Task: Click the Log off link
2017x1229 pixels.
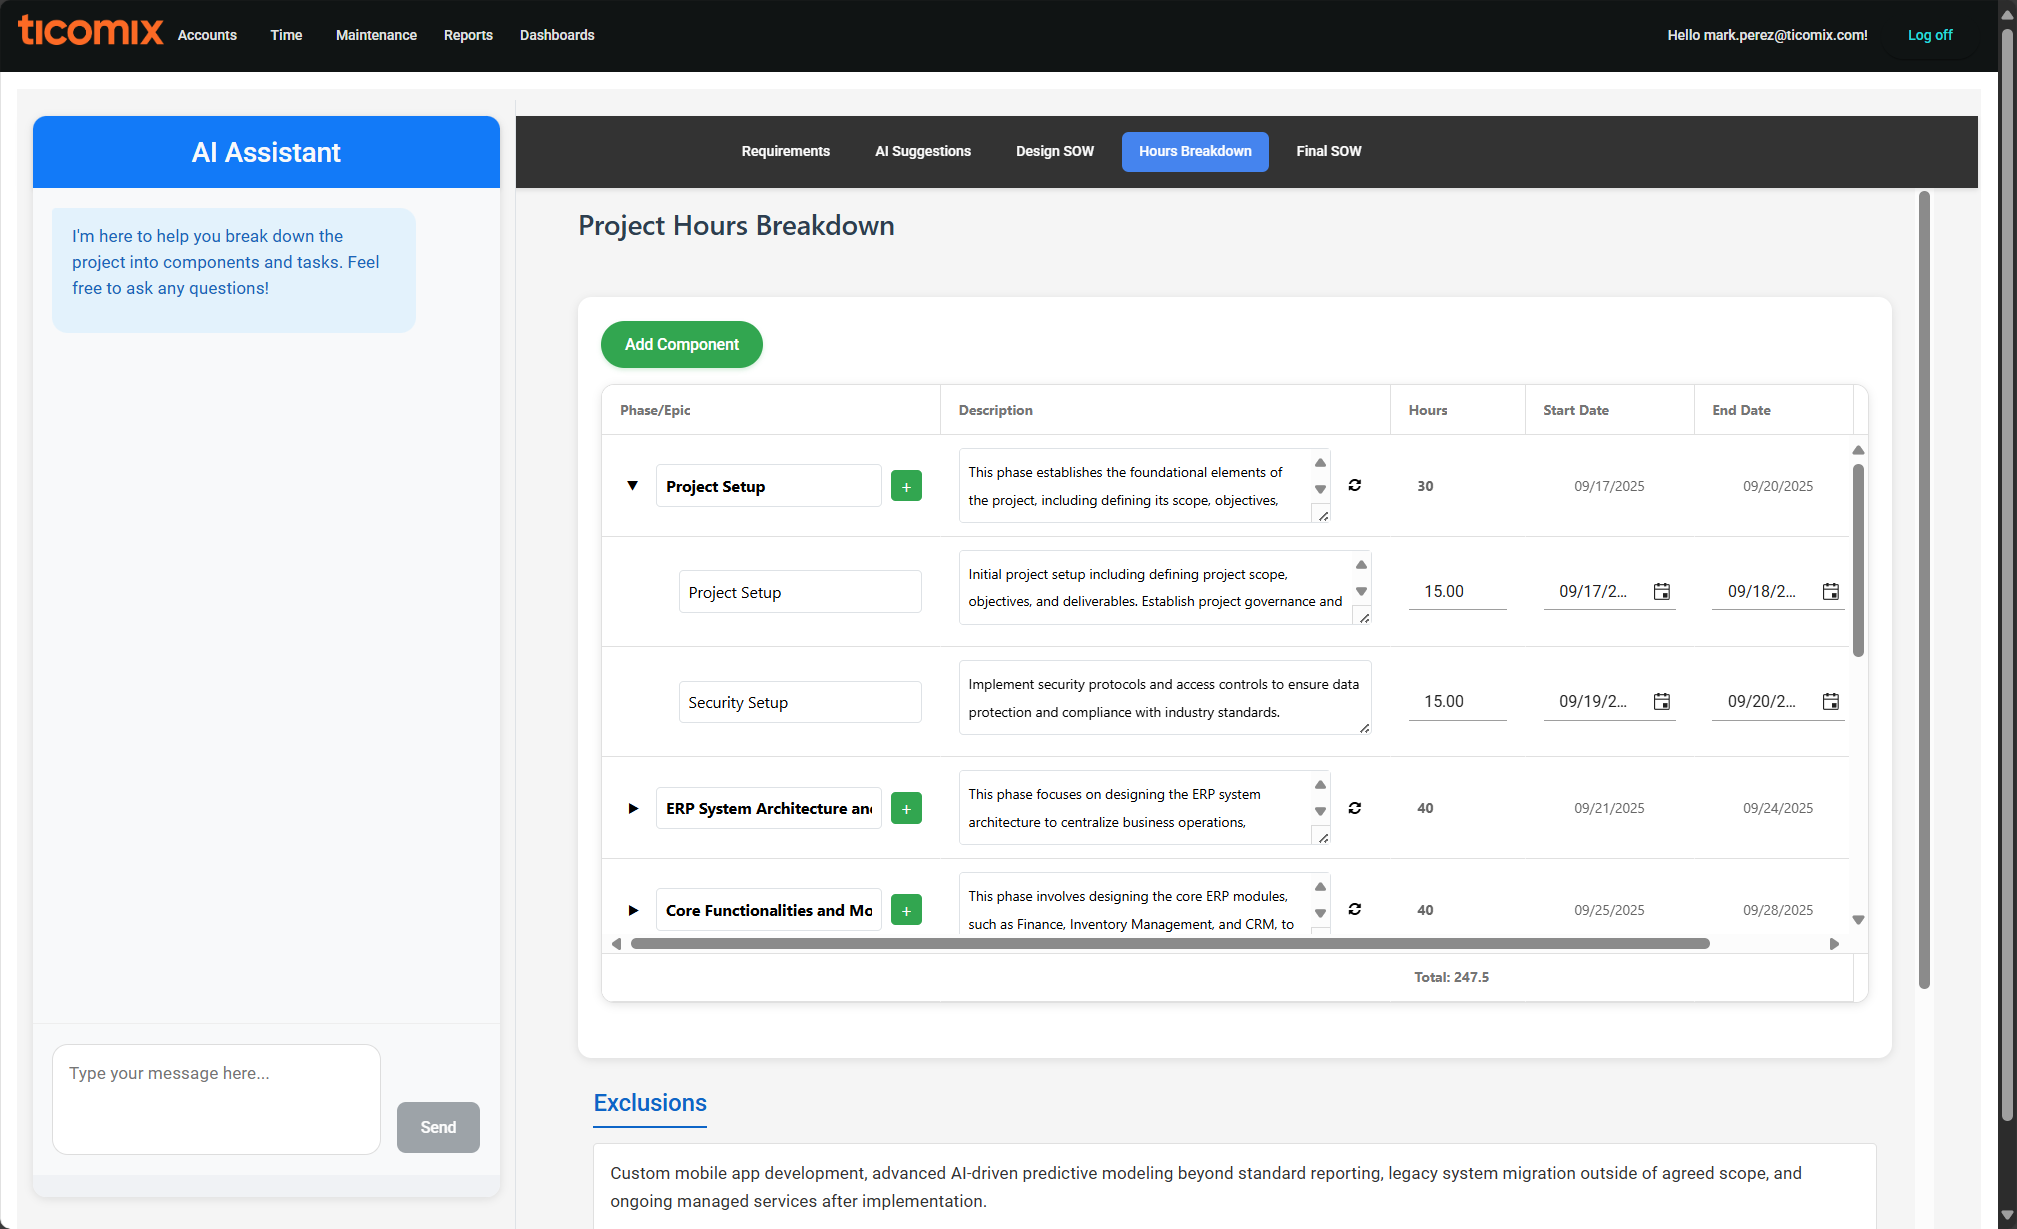Action: [x=1929, y=35]
